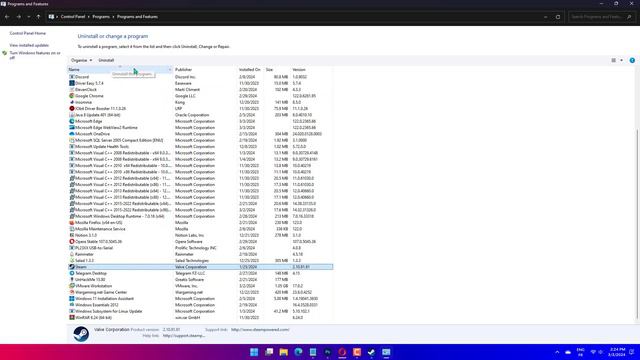Open Control Panel Home link

(x=28, y=33)
